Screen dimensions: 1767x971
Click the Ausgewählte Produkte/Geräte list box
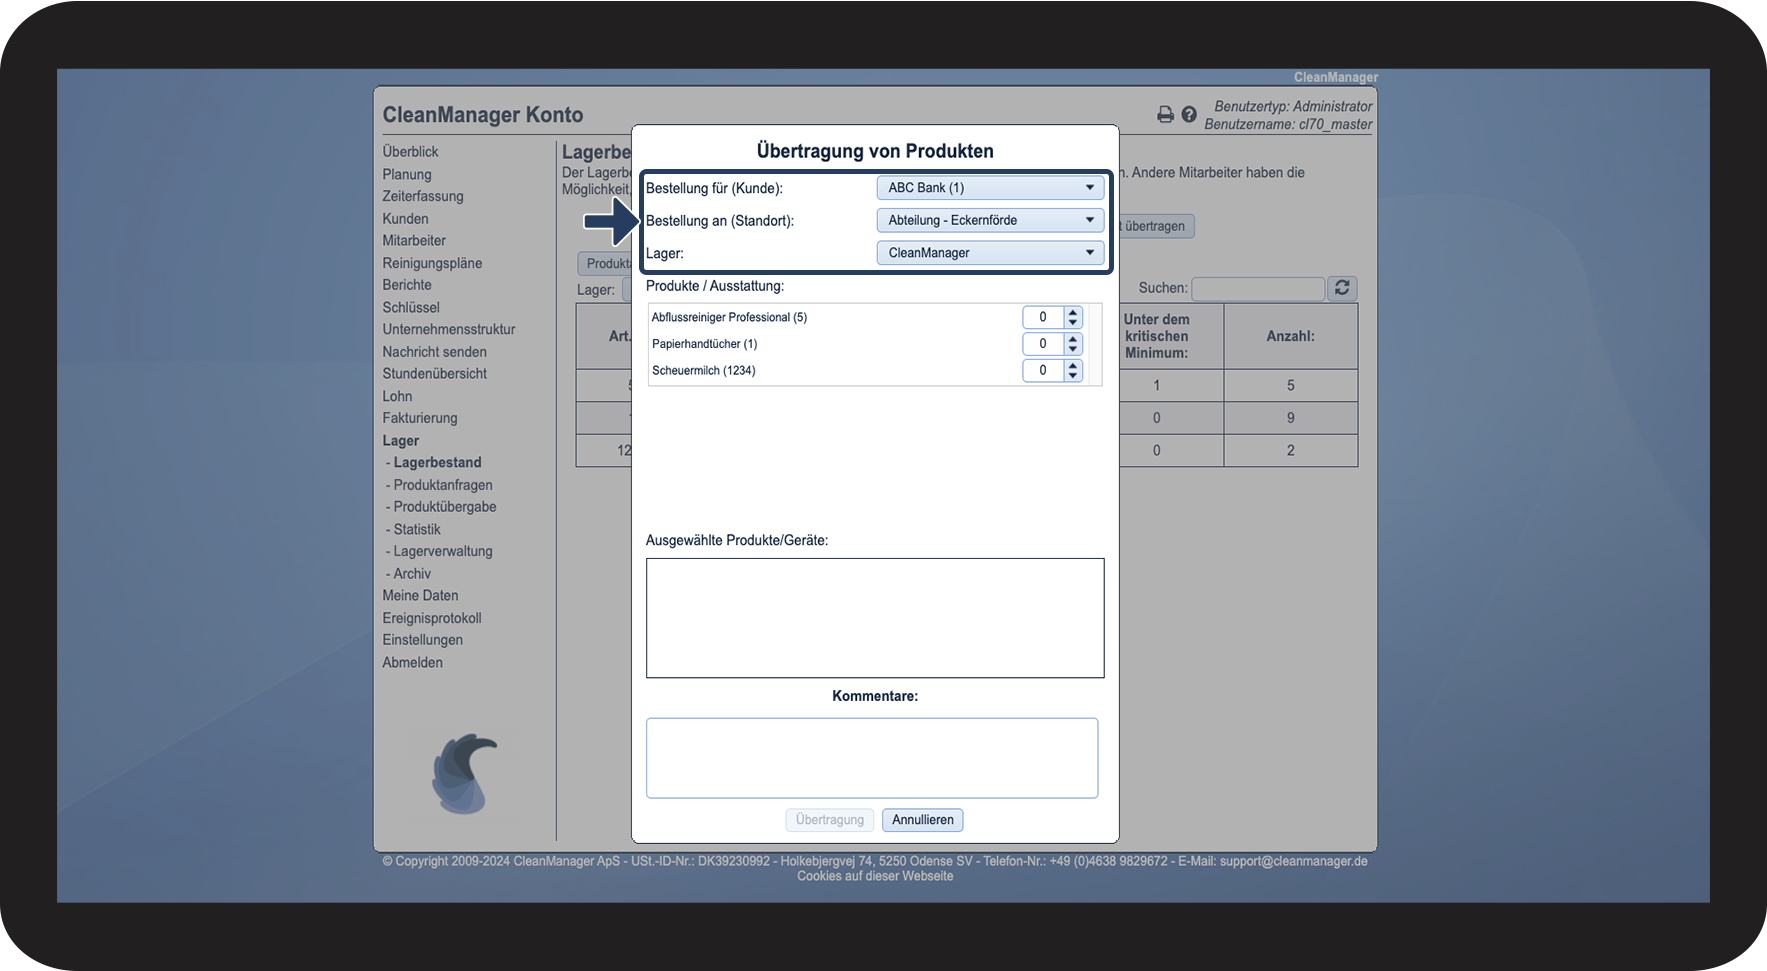pos(875,618)
